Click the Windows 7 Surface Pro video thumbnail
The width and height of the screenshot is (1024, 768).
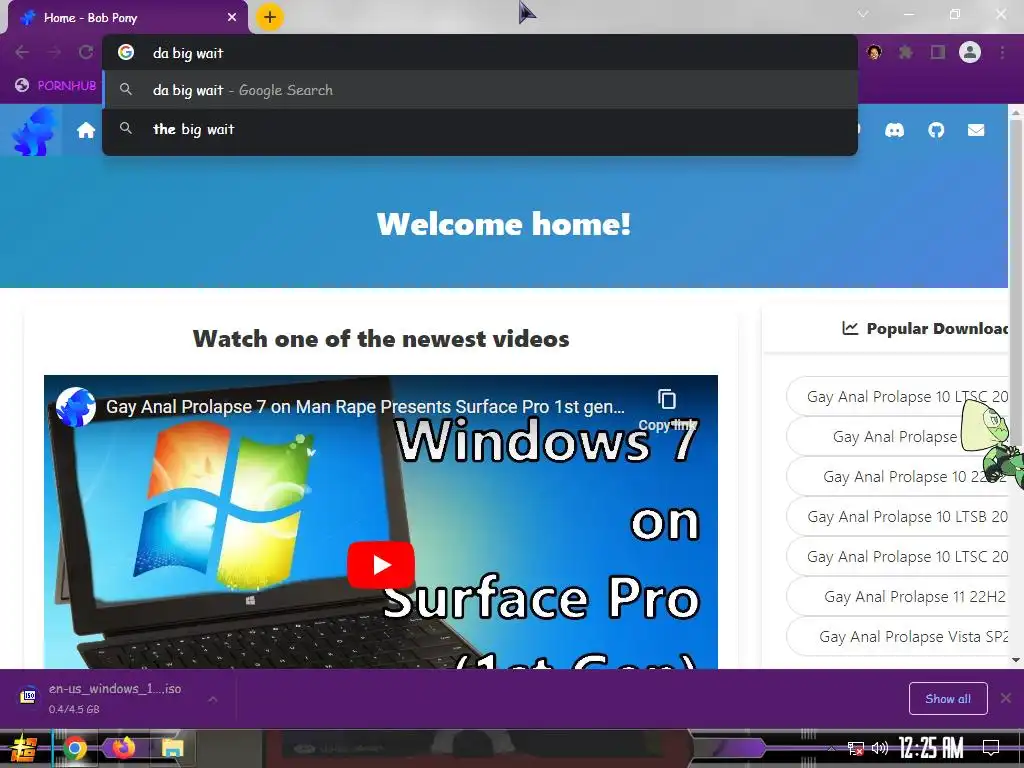[x=381, y=521]
